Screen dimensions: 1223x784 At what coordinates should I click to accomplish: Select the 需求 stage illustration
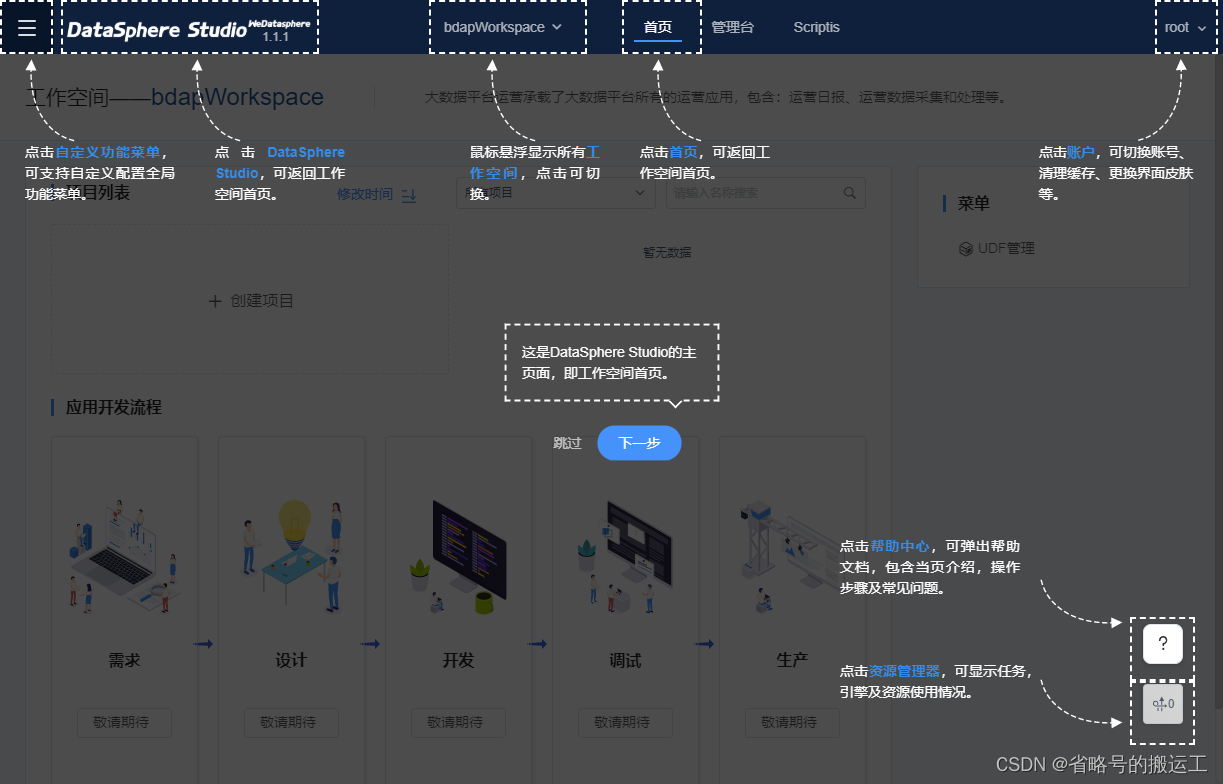point(124,556)
